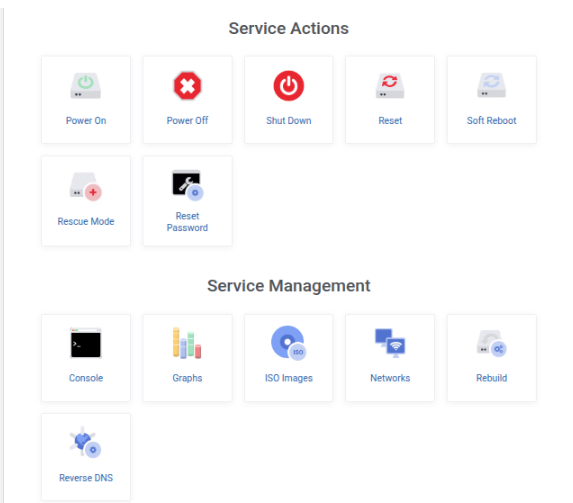Open the Console terminal icon

(x=86, y=343)
